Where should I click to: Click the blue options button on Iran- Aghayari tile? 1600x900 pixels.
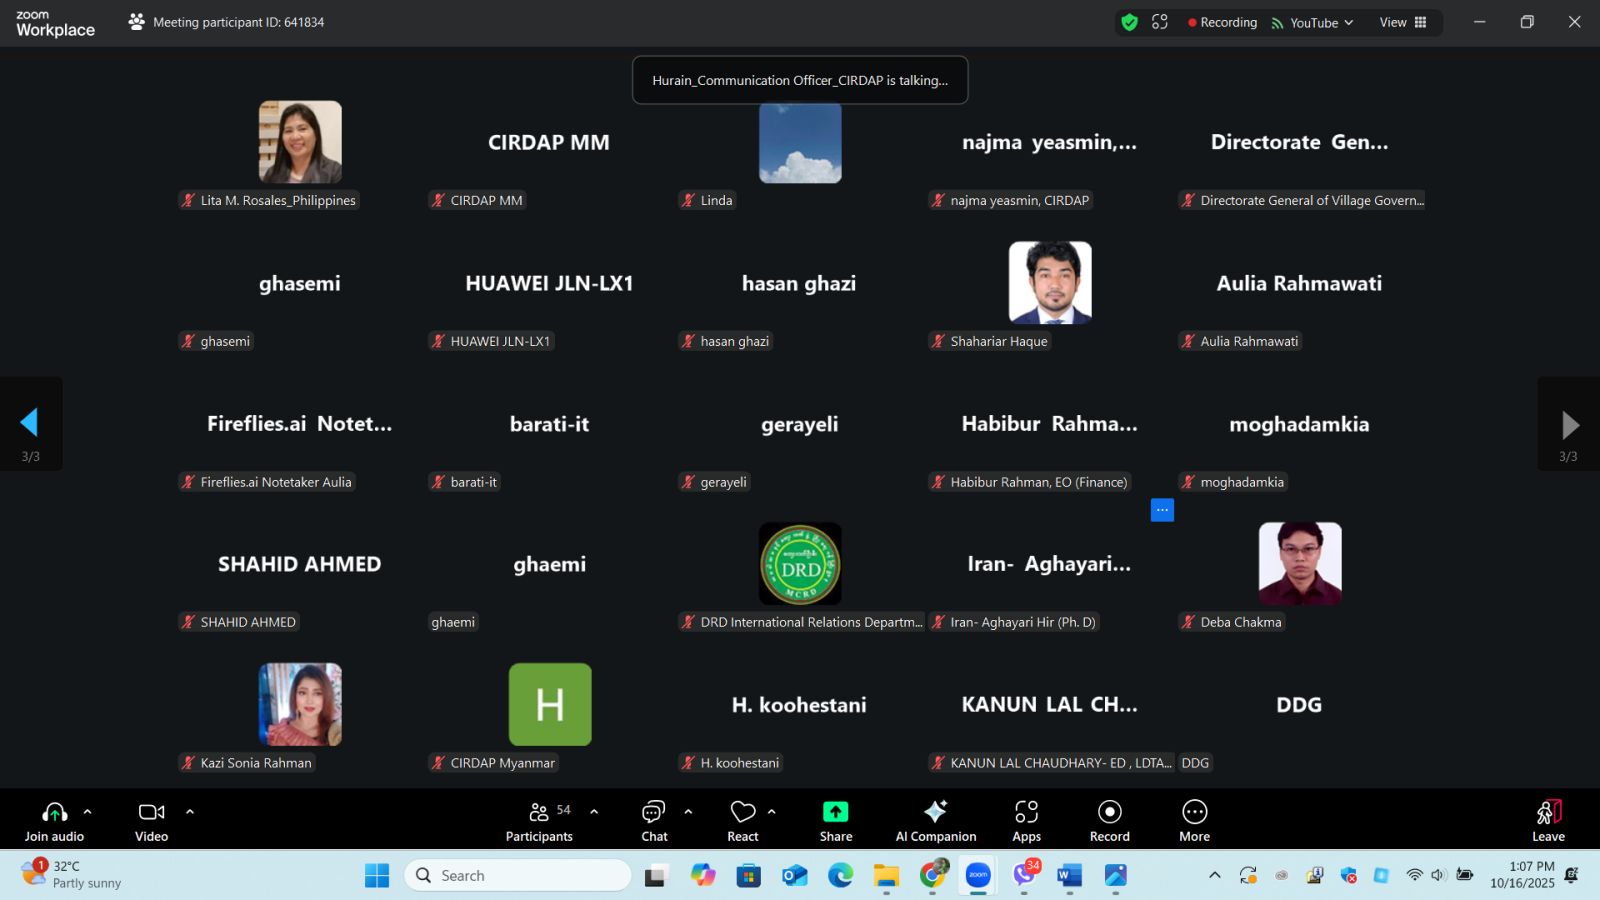coord(1162,510)
